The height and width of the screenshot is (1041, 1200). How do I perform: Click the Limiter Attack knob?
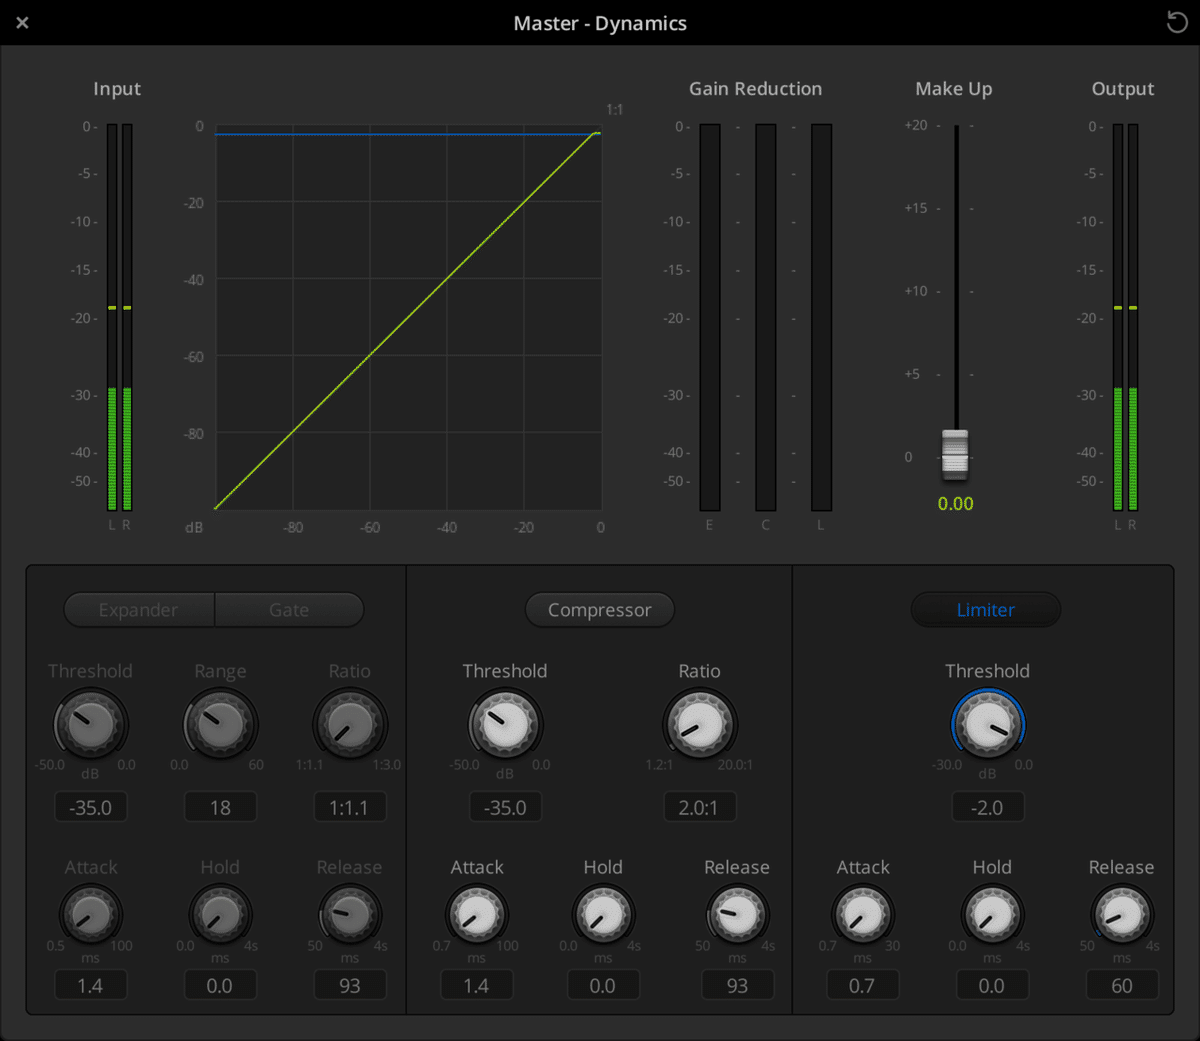click(x=862, y=914)
